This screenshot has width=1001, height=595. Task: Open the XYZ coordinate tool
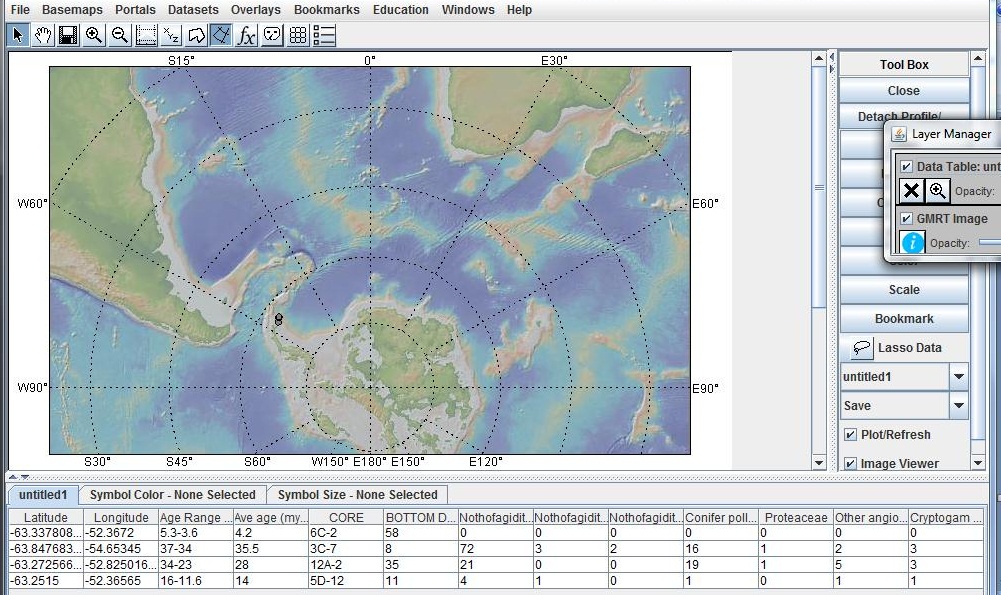[169, 35]
